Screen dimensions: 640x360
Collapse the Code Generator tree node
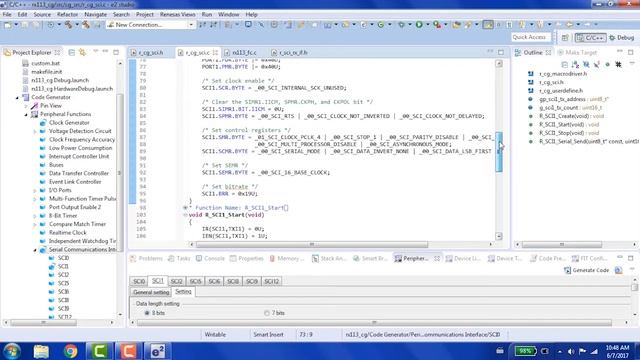[x=18, y=98]
